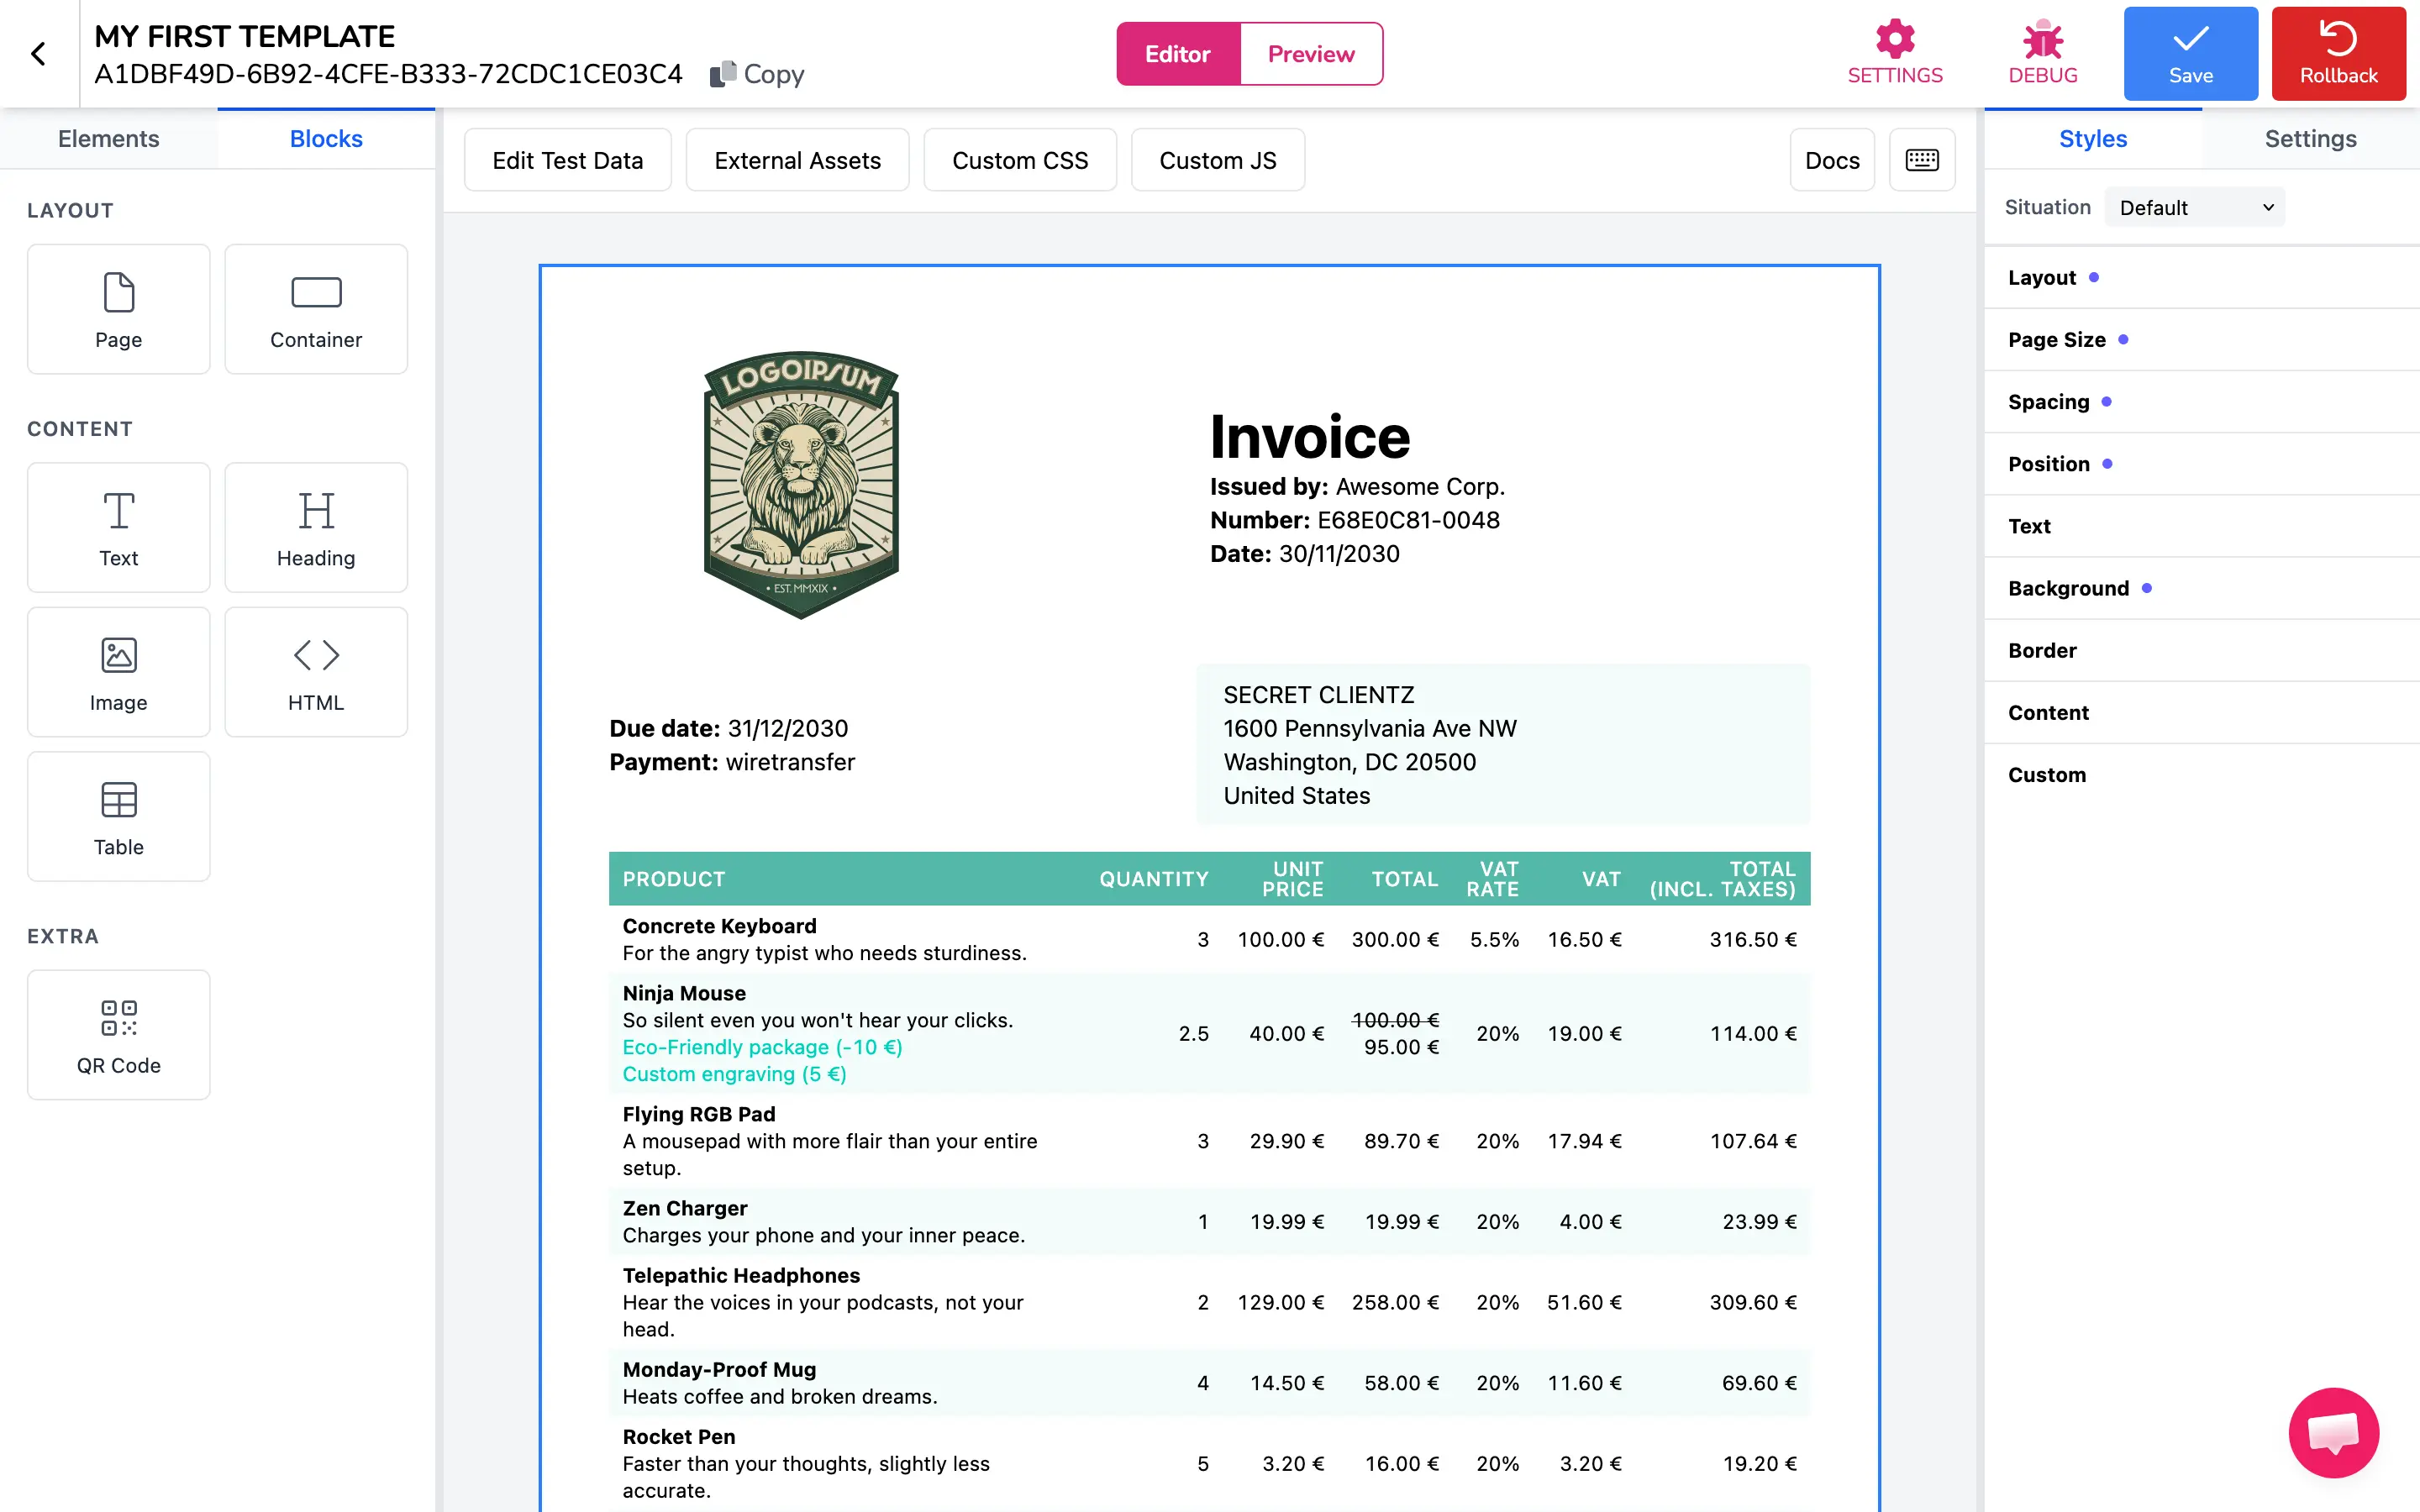Image resolution: width=2420 pixels, height=1512 pixels.
Task: Select the Image block
Action: (118, 671)
